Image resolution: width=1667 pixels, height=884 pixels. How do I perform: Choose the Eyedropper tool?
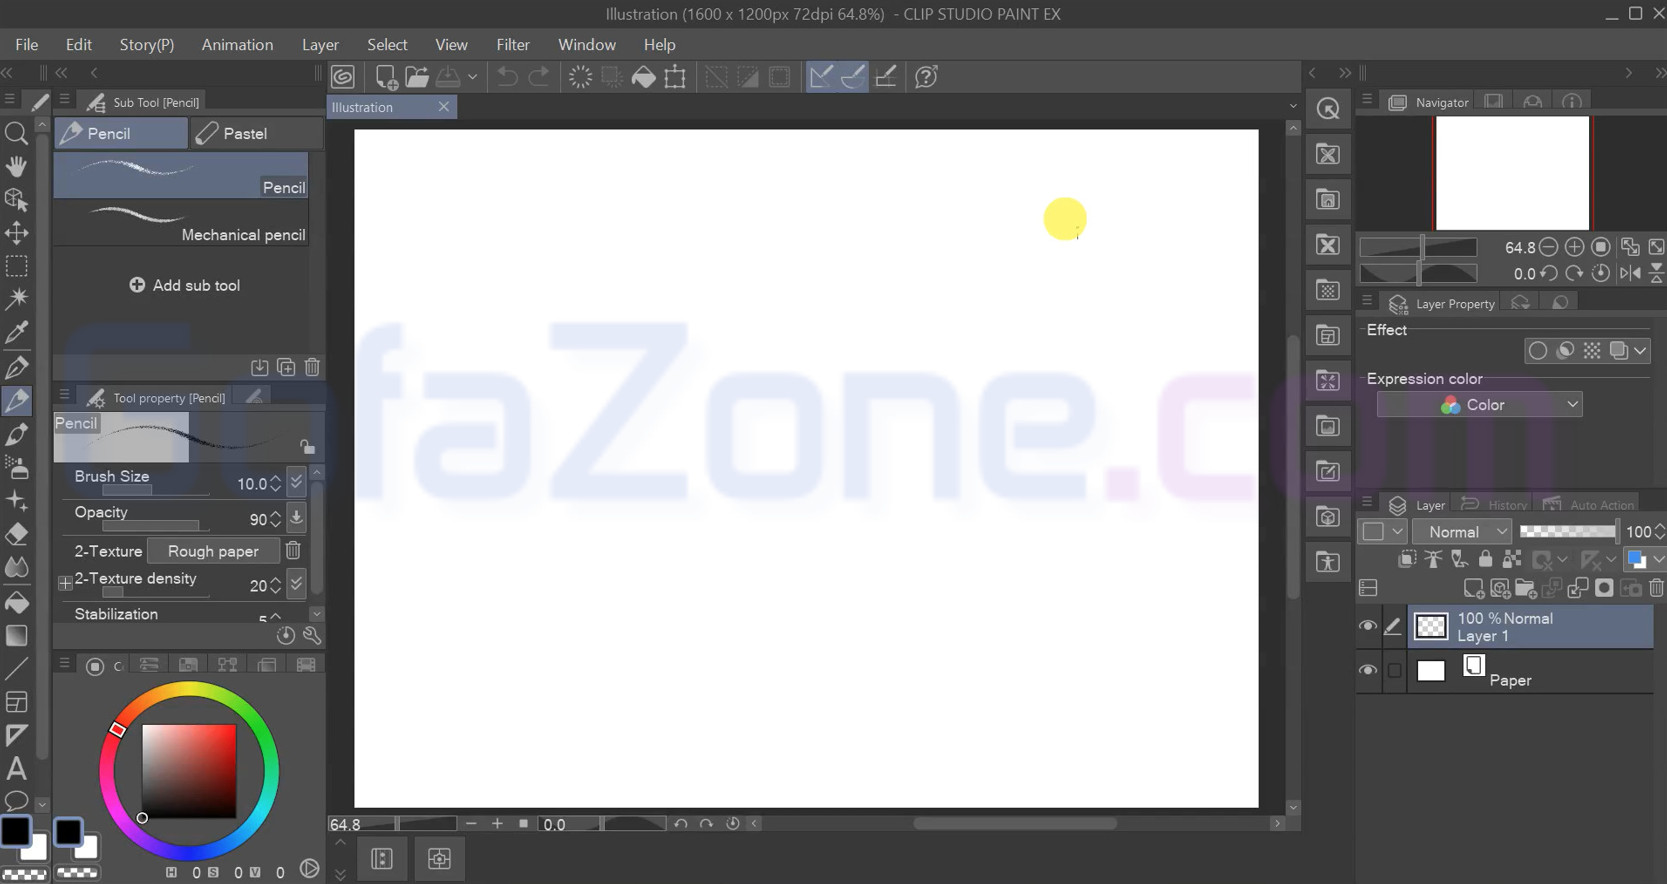pos(16,333)
